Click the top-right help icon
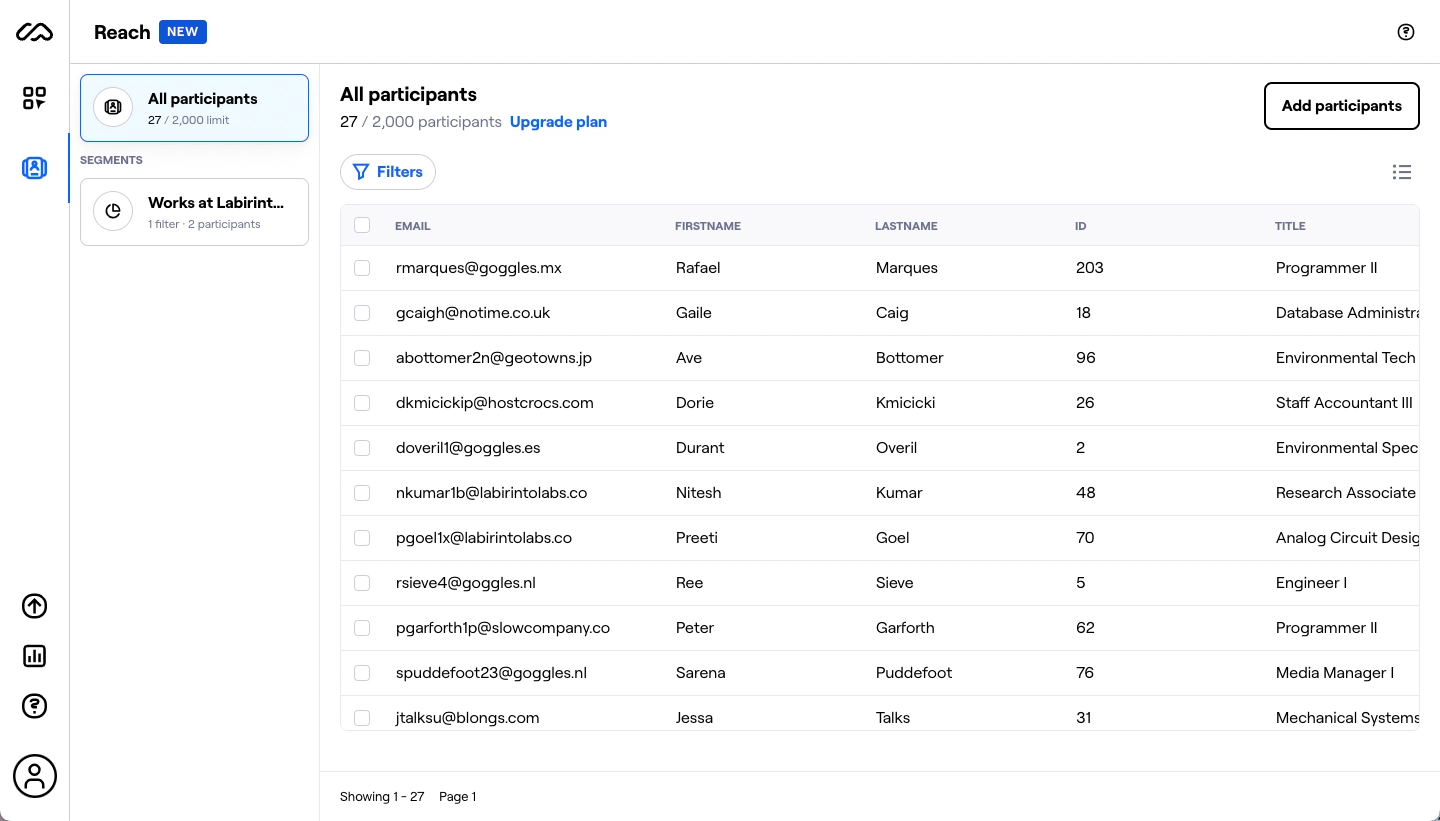 (1406, 32)
